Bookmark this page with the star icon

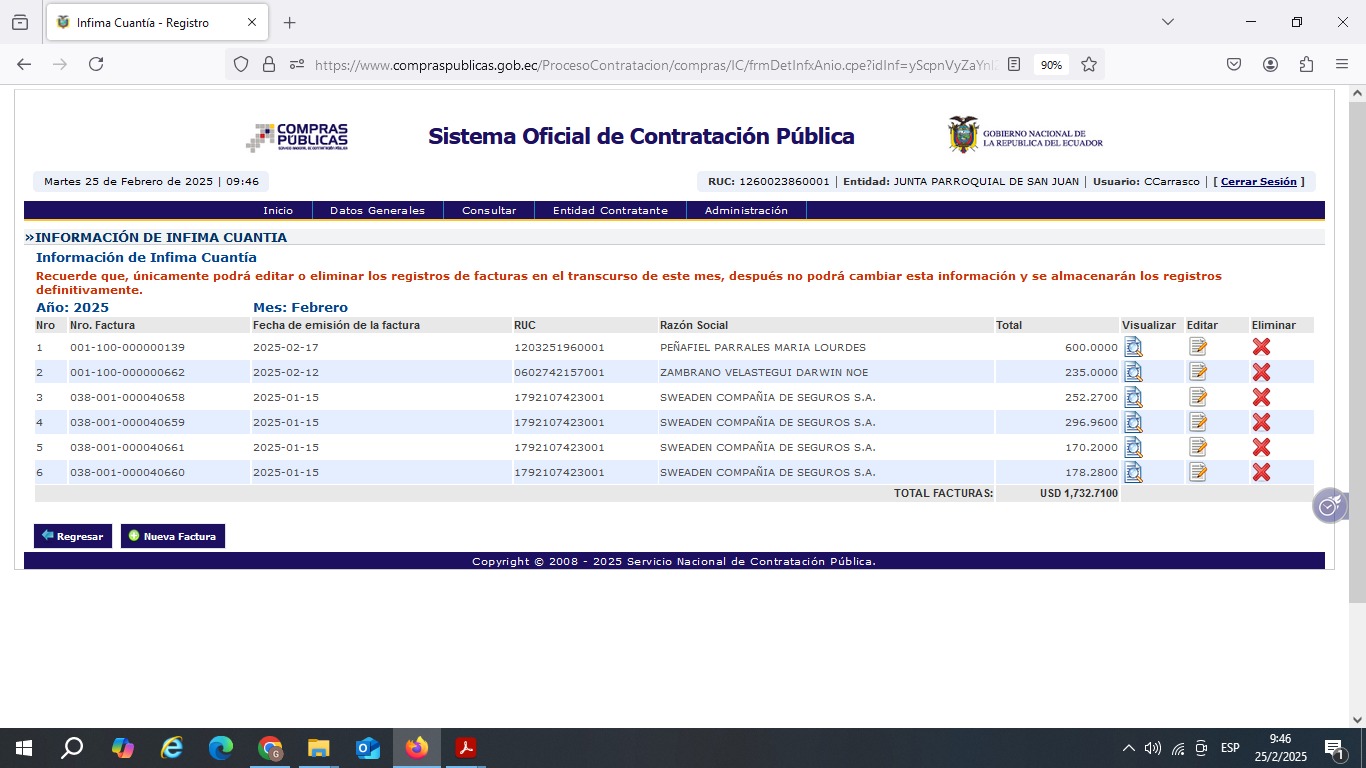click(1089, 64)
